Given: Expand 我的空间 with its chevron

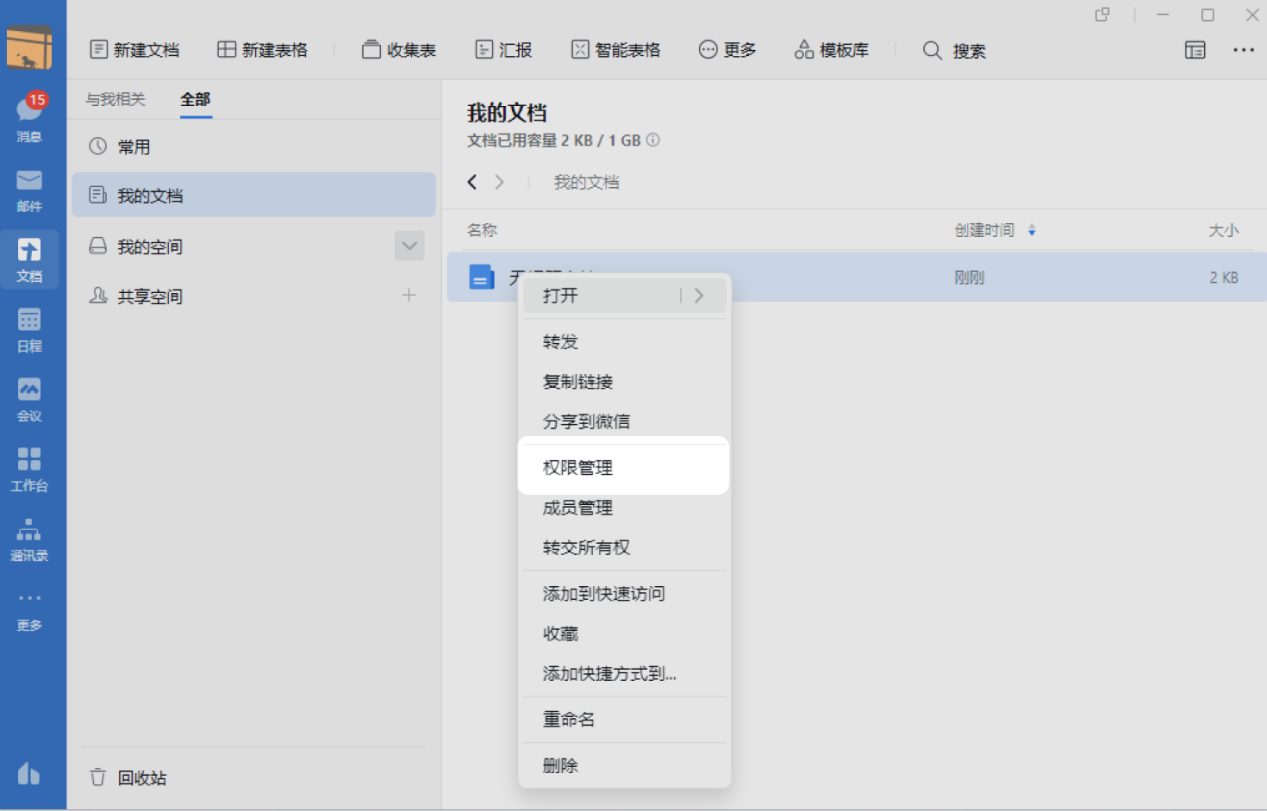Looking at the screenshot, I should pyautogui.click(x=409, y=245).
